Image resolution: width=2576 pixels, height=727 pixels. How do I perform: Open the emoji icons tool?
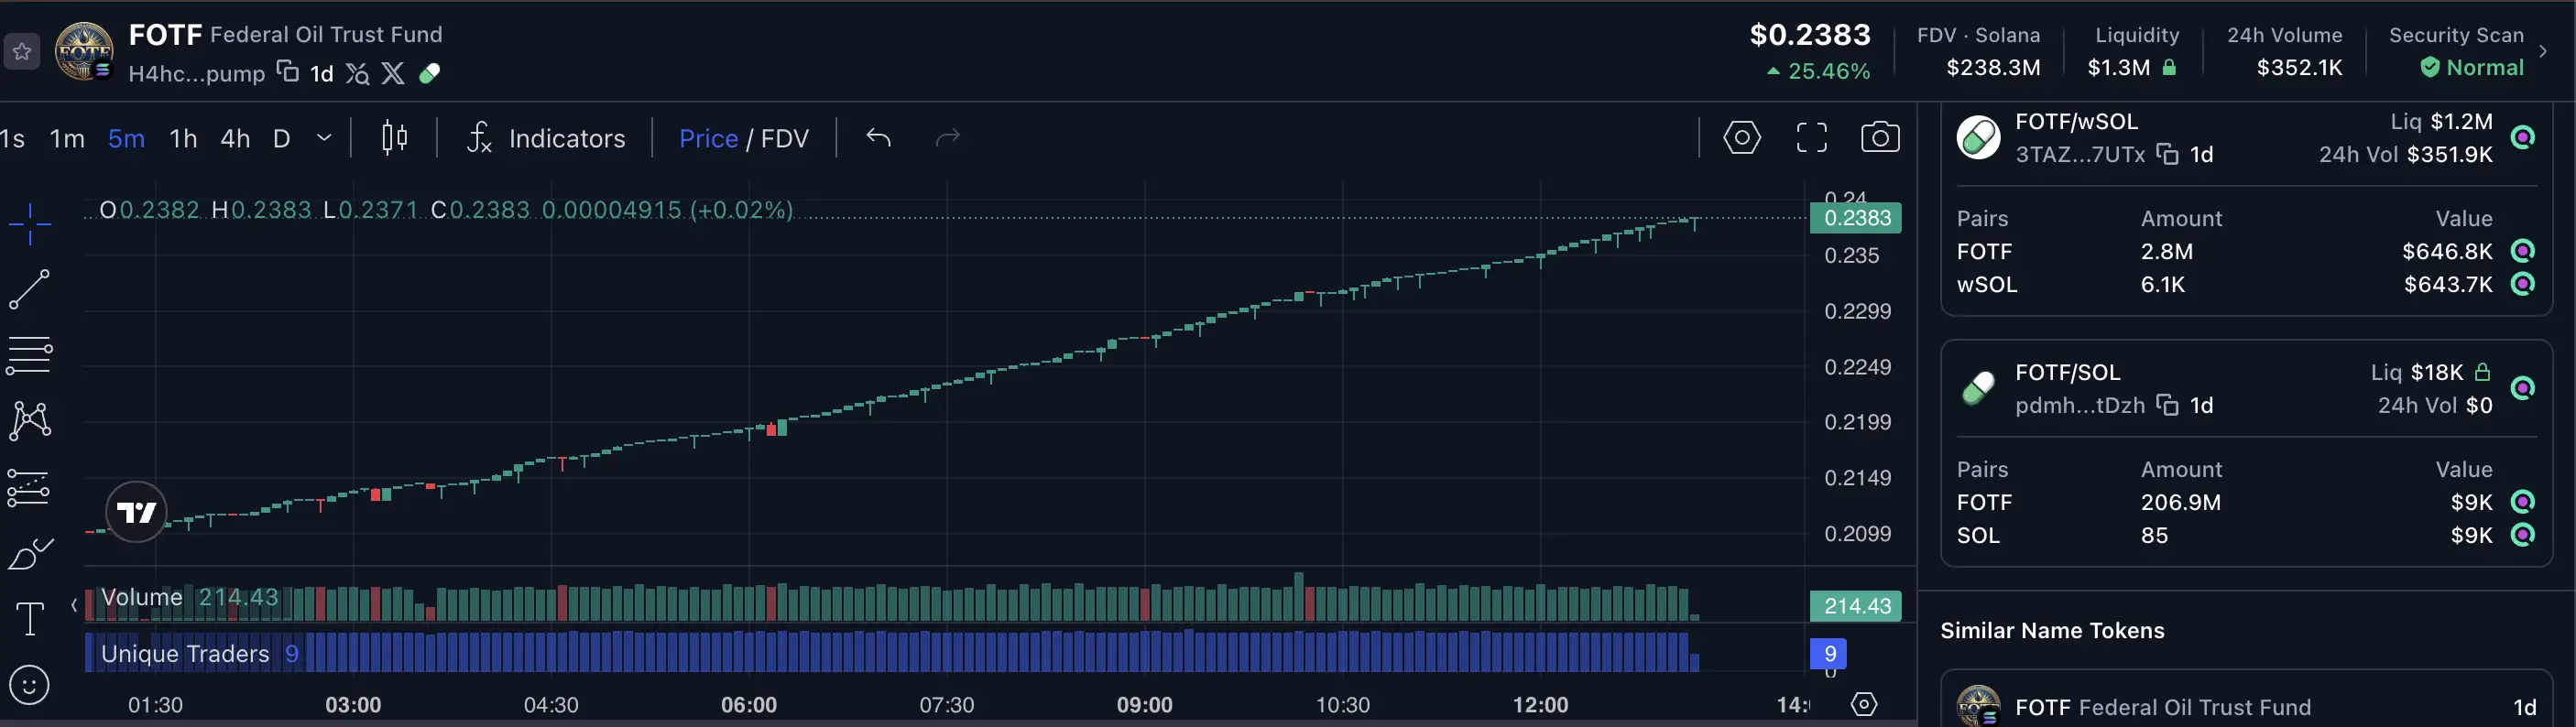coord(29,685)
